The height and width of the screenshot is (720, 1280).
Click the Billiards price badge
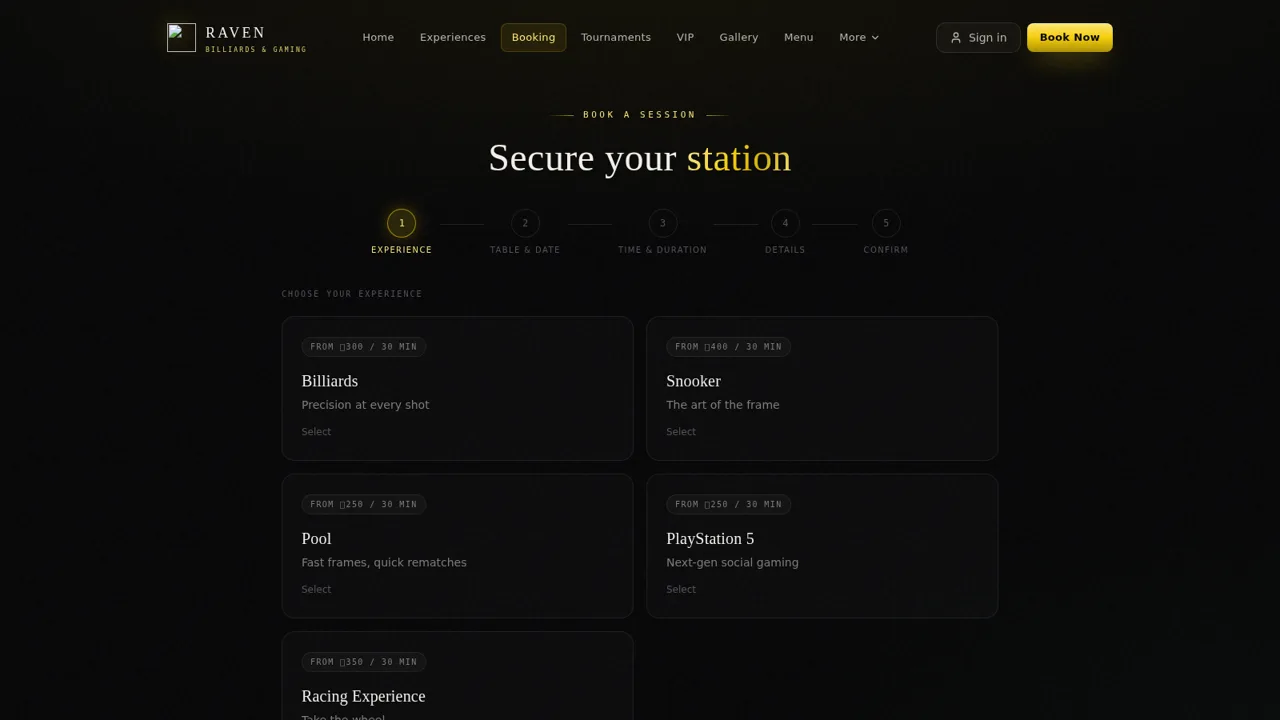364,347
